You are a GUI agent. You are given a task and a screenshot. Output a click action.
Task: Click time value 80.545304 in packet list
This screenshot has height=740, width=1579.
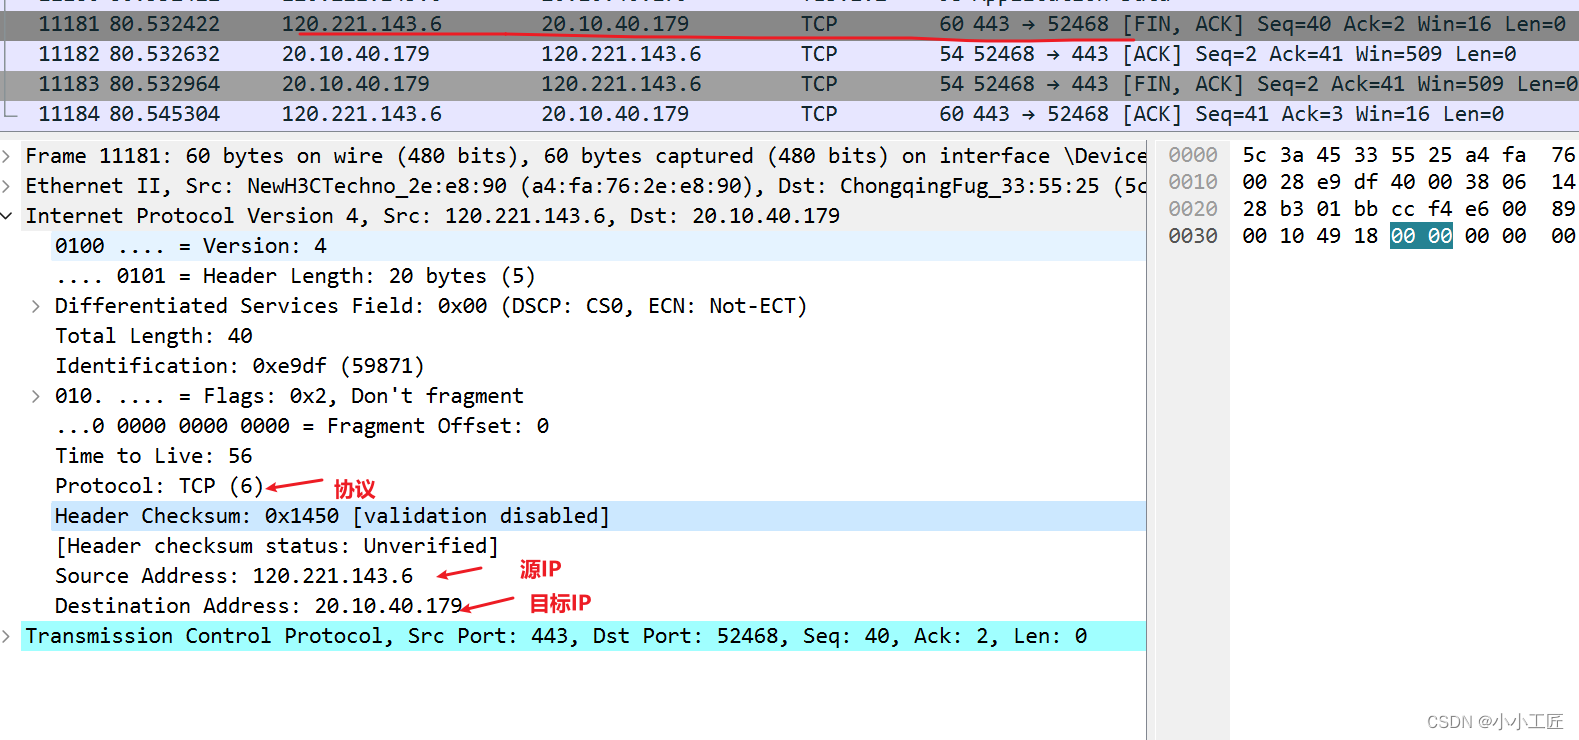coord(165,114)
